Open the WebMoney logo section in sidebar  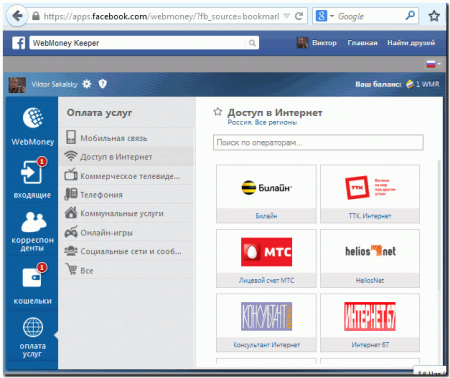click(x=32, y=126)
